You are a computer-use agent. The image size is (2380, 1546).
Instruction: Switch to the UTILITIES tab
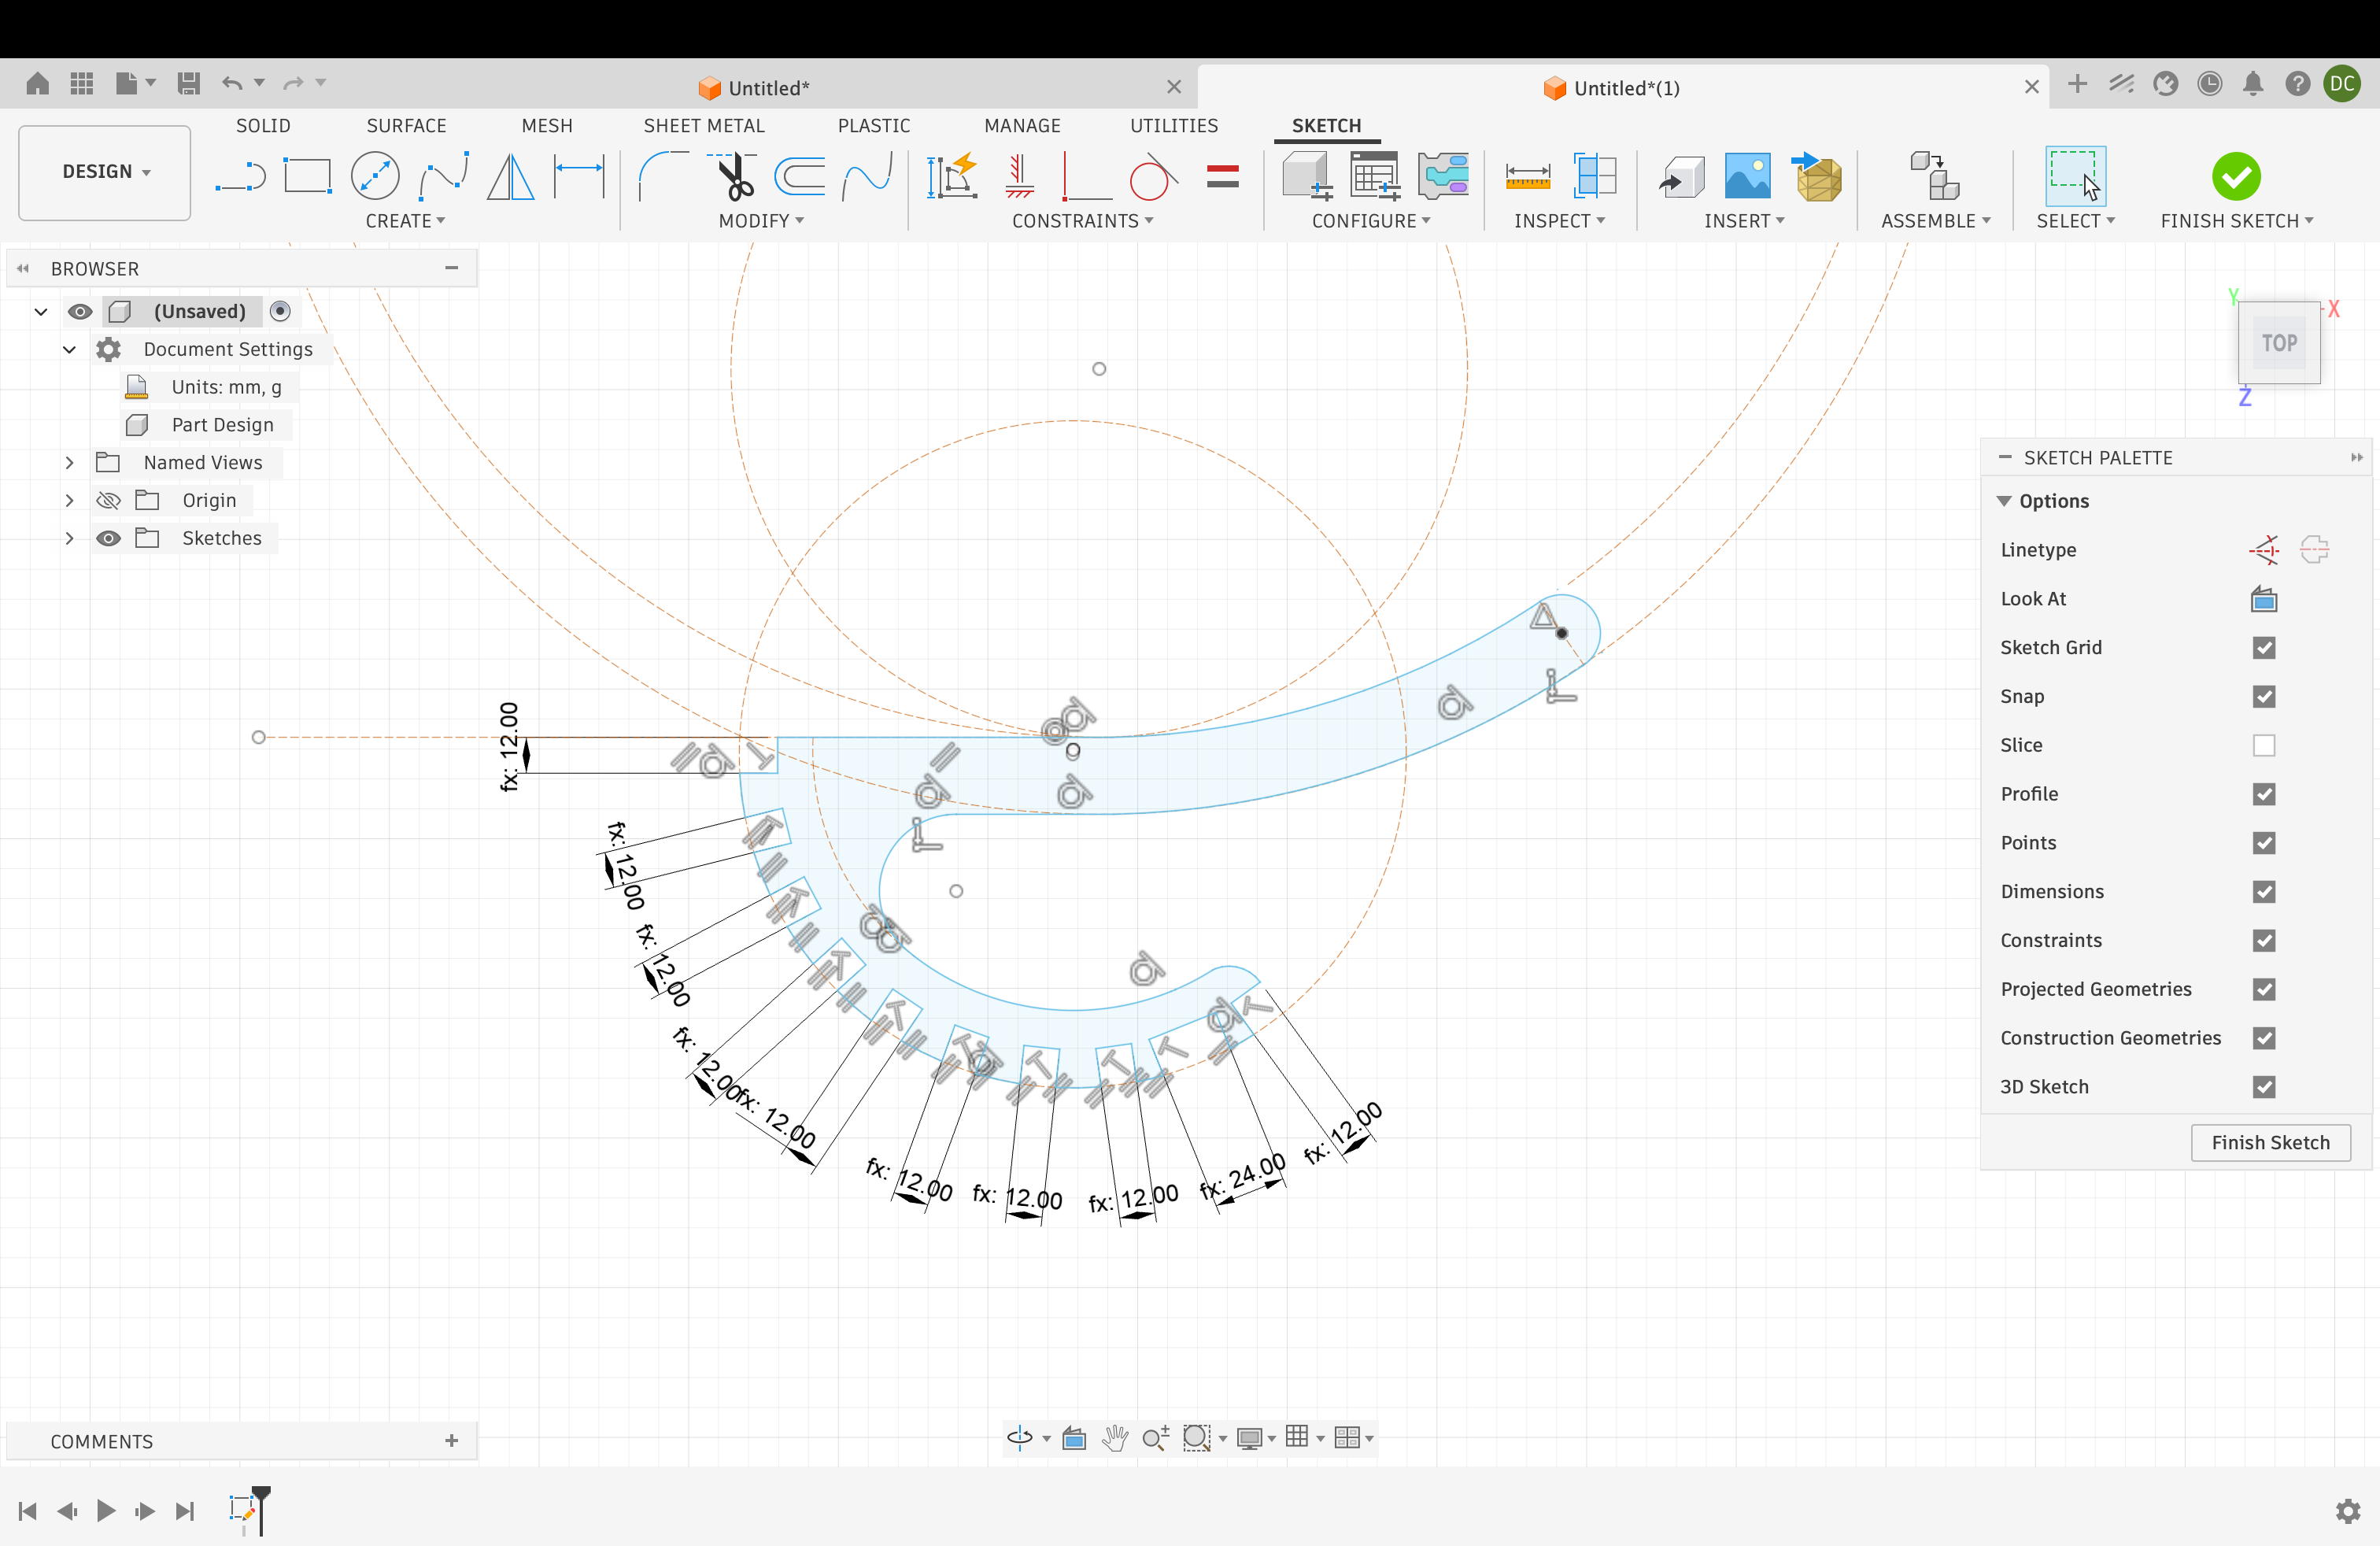1174,125
